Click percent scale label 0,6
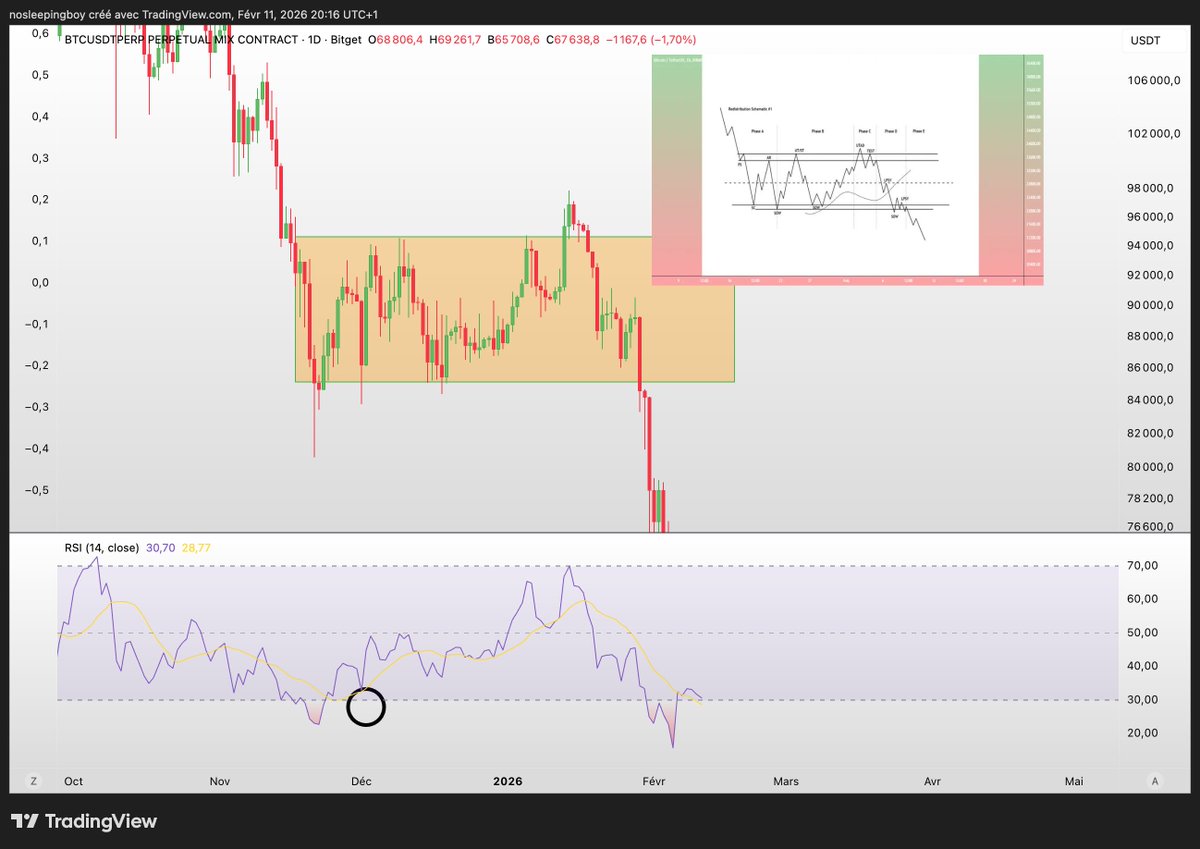The width and height of the screenshot is (1200, 849). [40, 32]
